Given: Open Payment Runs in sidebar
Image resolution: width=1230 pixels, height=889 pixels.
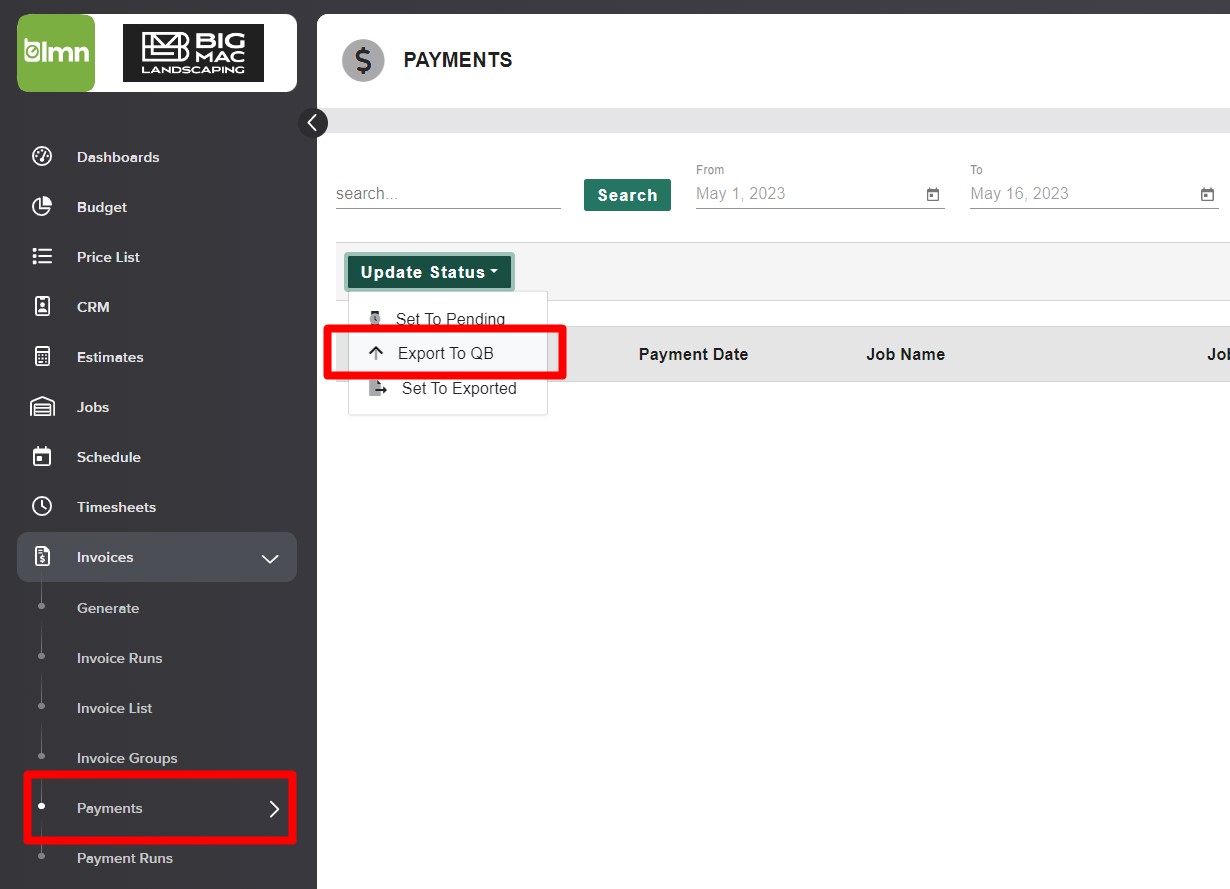Looking at the screenshot, I should [x=125, y=858].
